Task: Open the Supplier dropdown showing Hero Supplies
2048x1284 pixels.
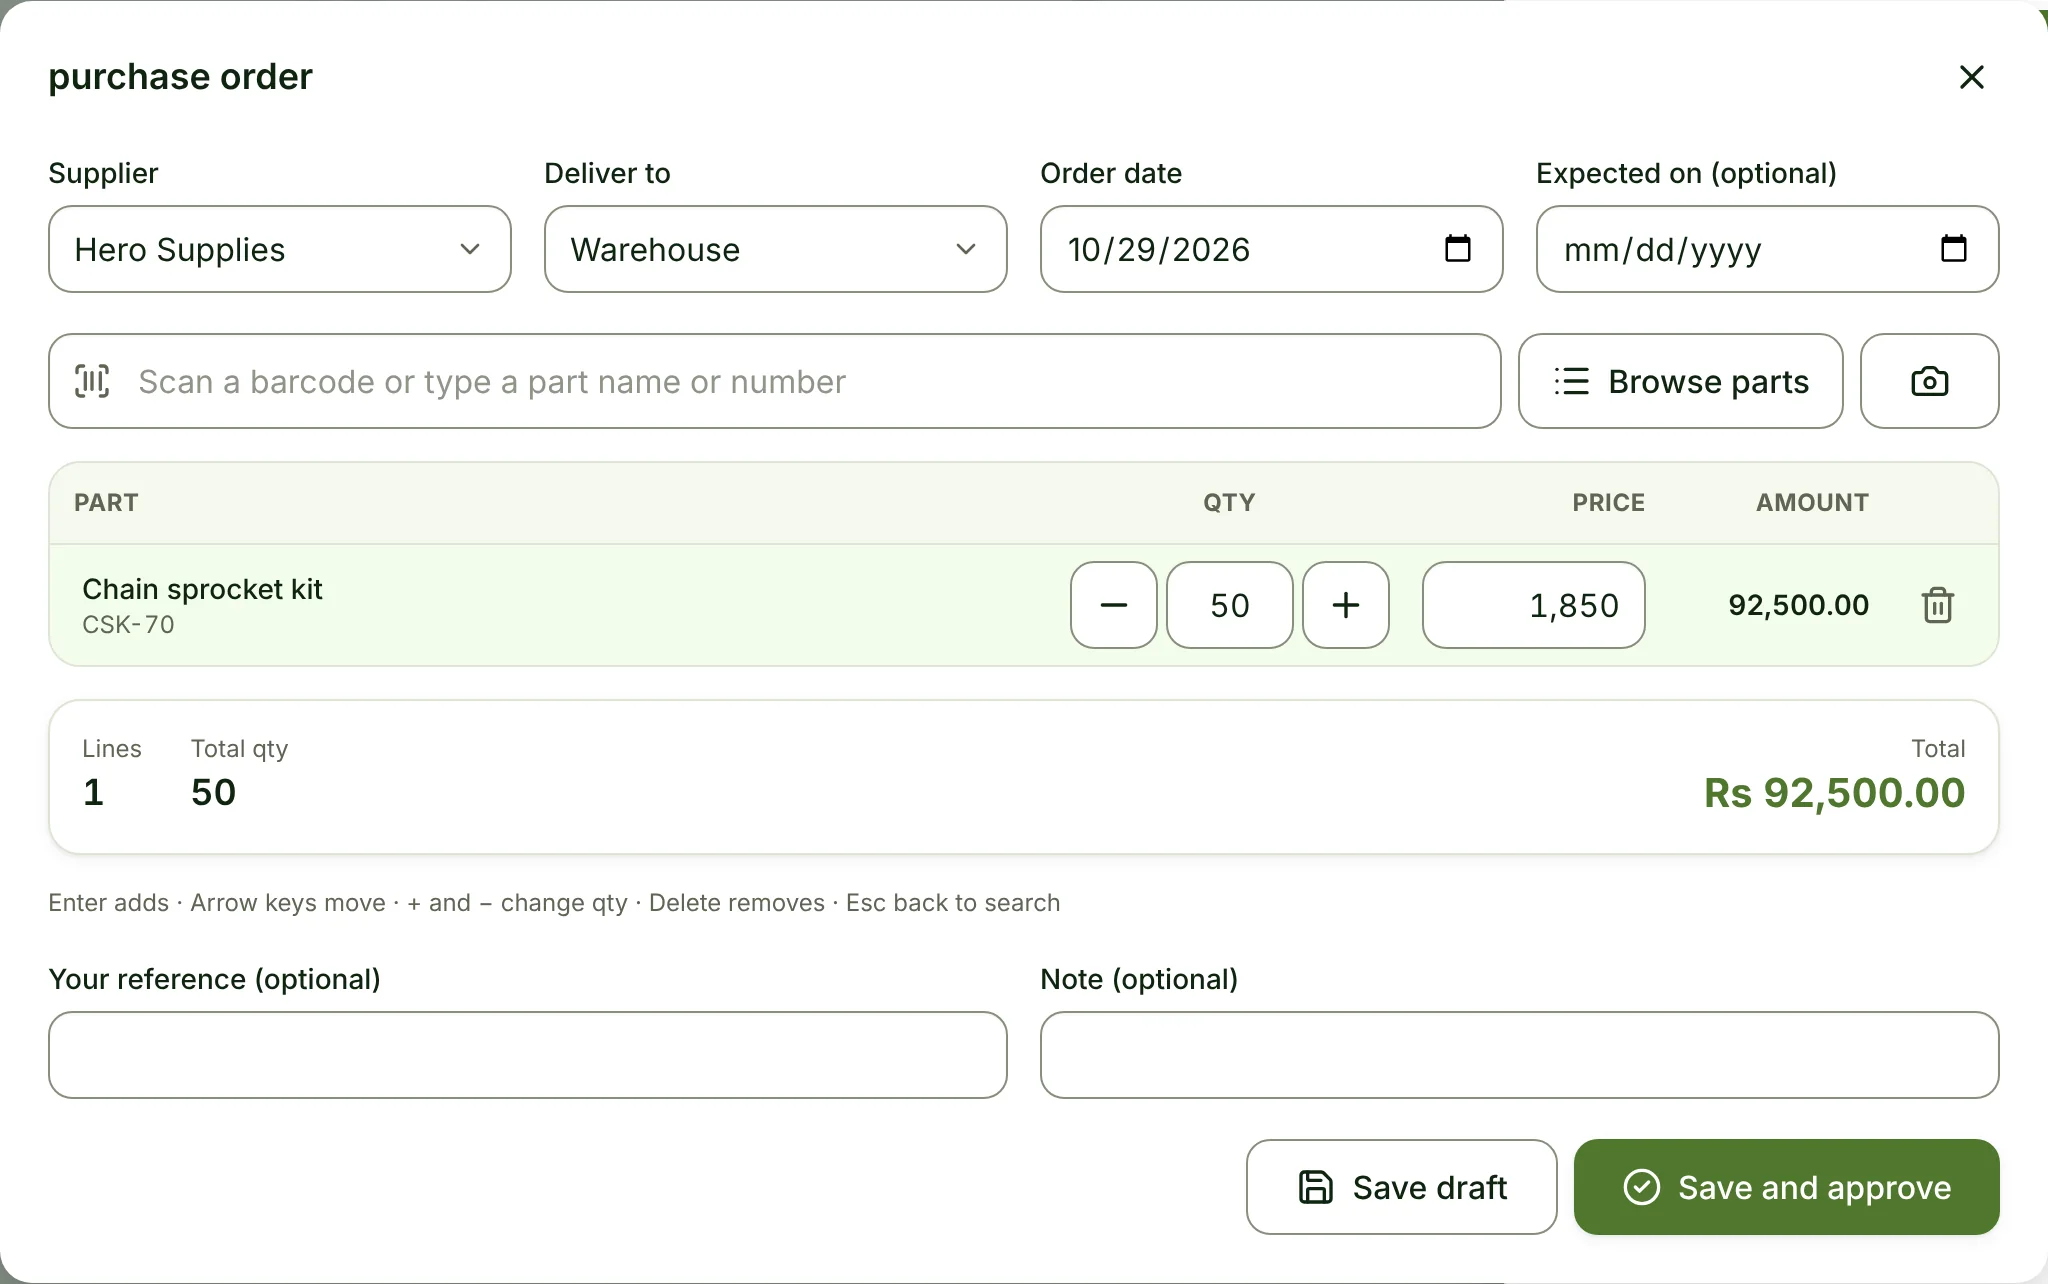Action: (x=280, y=249)
